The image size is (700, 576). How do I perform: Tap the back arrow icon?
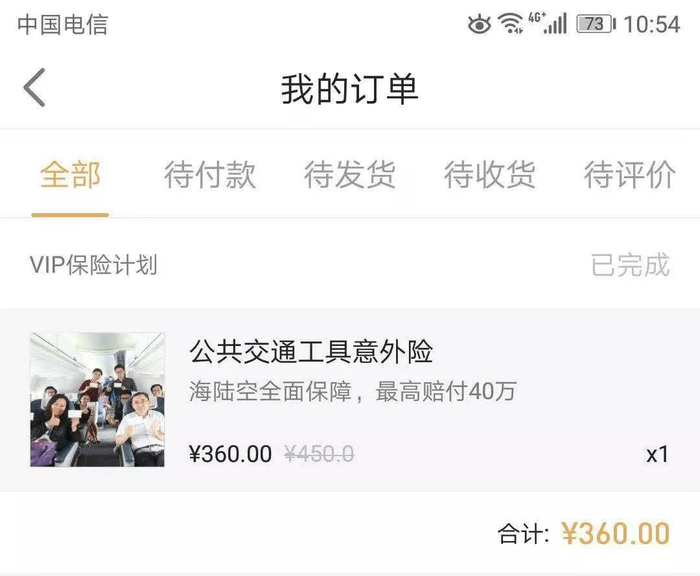(35, 88)
